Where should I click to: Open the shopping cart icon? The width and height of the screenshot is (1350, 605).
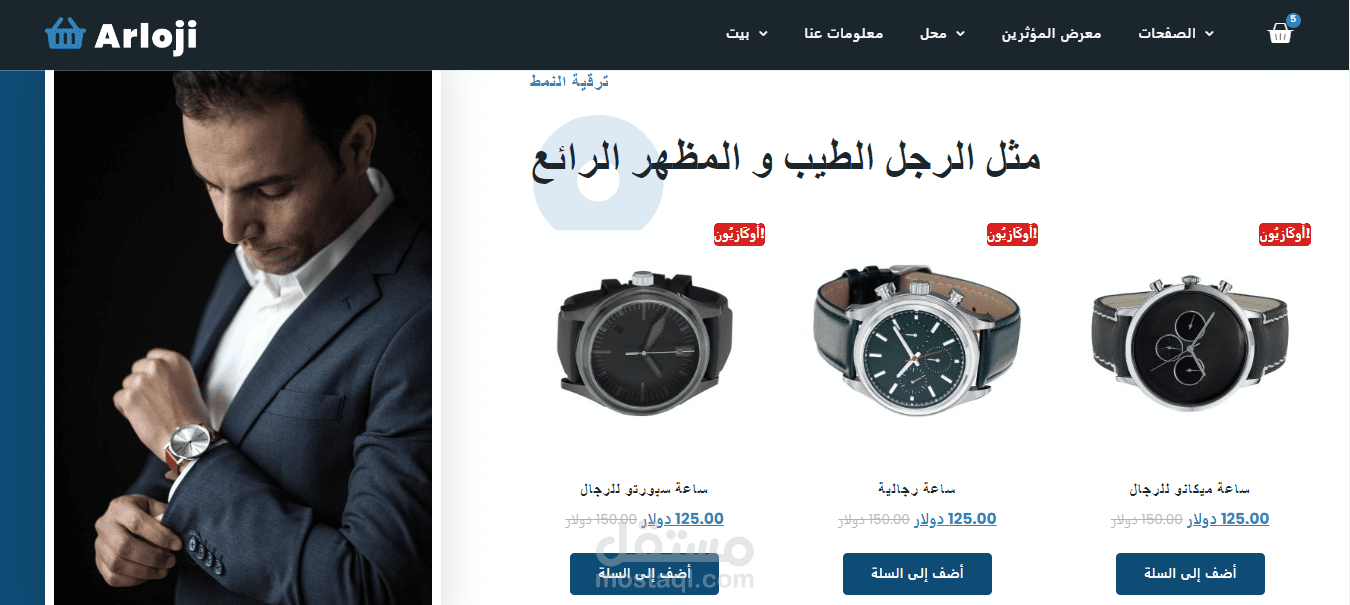tap(1280, 34)
